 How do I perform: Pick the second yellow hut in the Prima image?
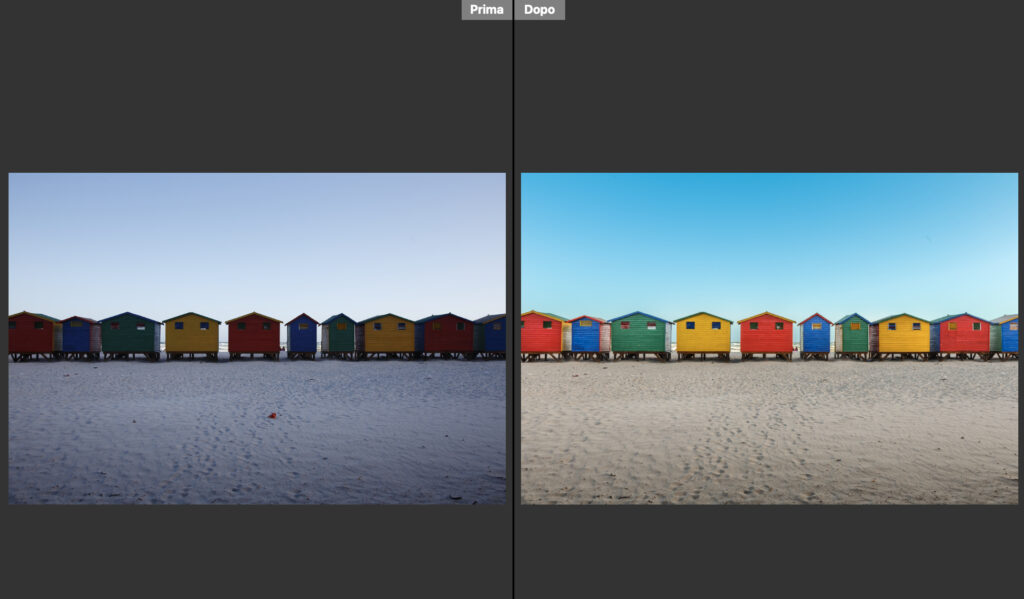coord(388,335)
